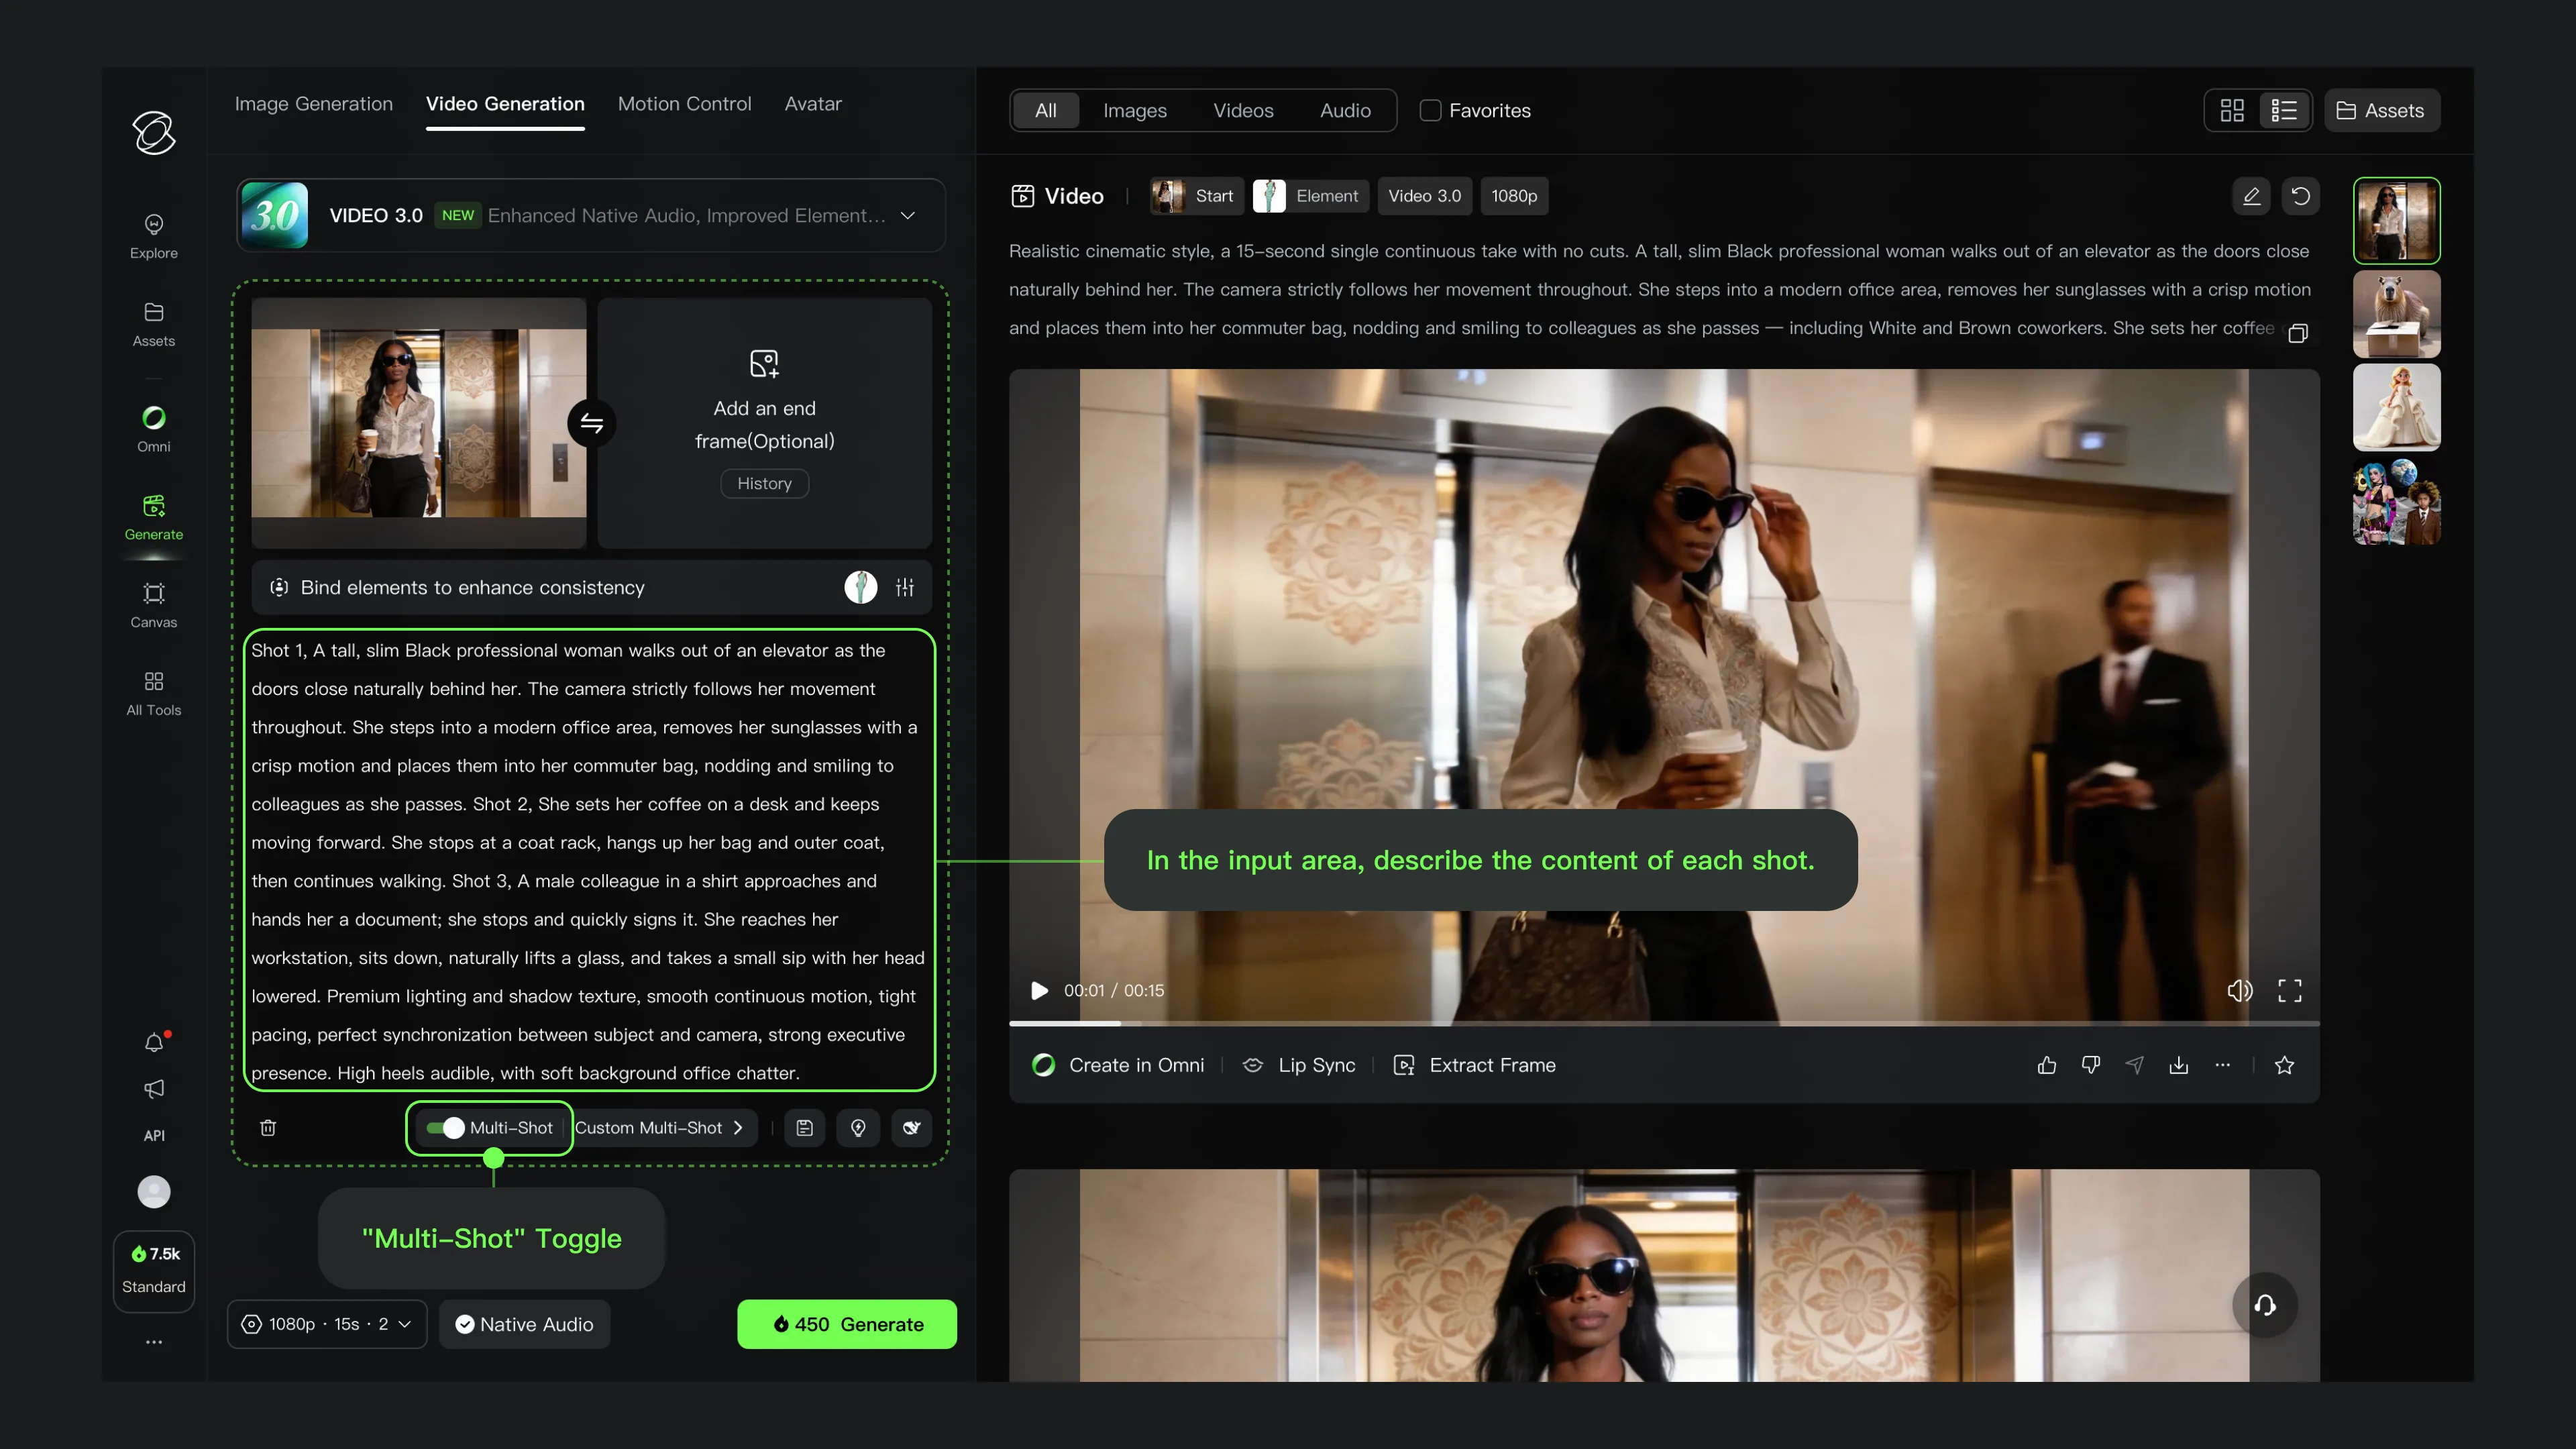
Task: Open the 1080p · 15s settings dropdown
Action: pos(326,1323)
